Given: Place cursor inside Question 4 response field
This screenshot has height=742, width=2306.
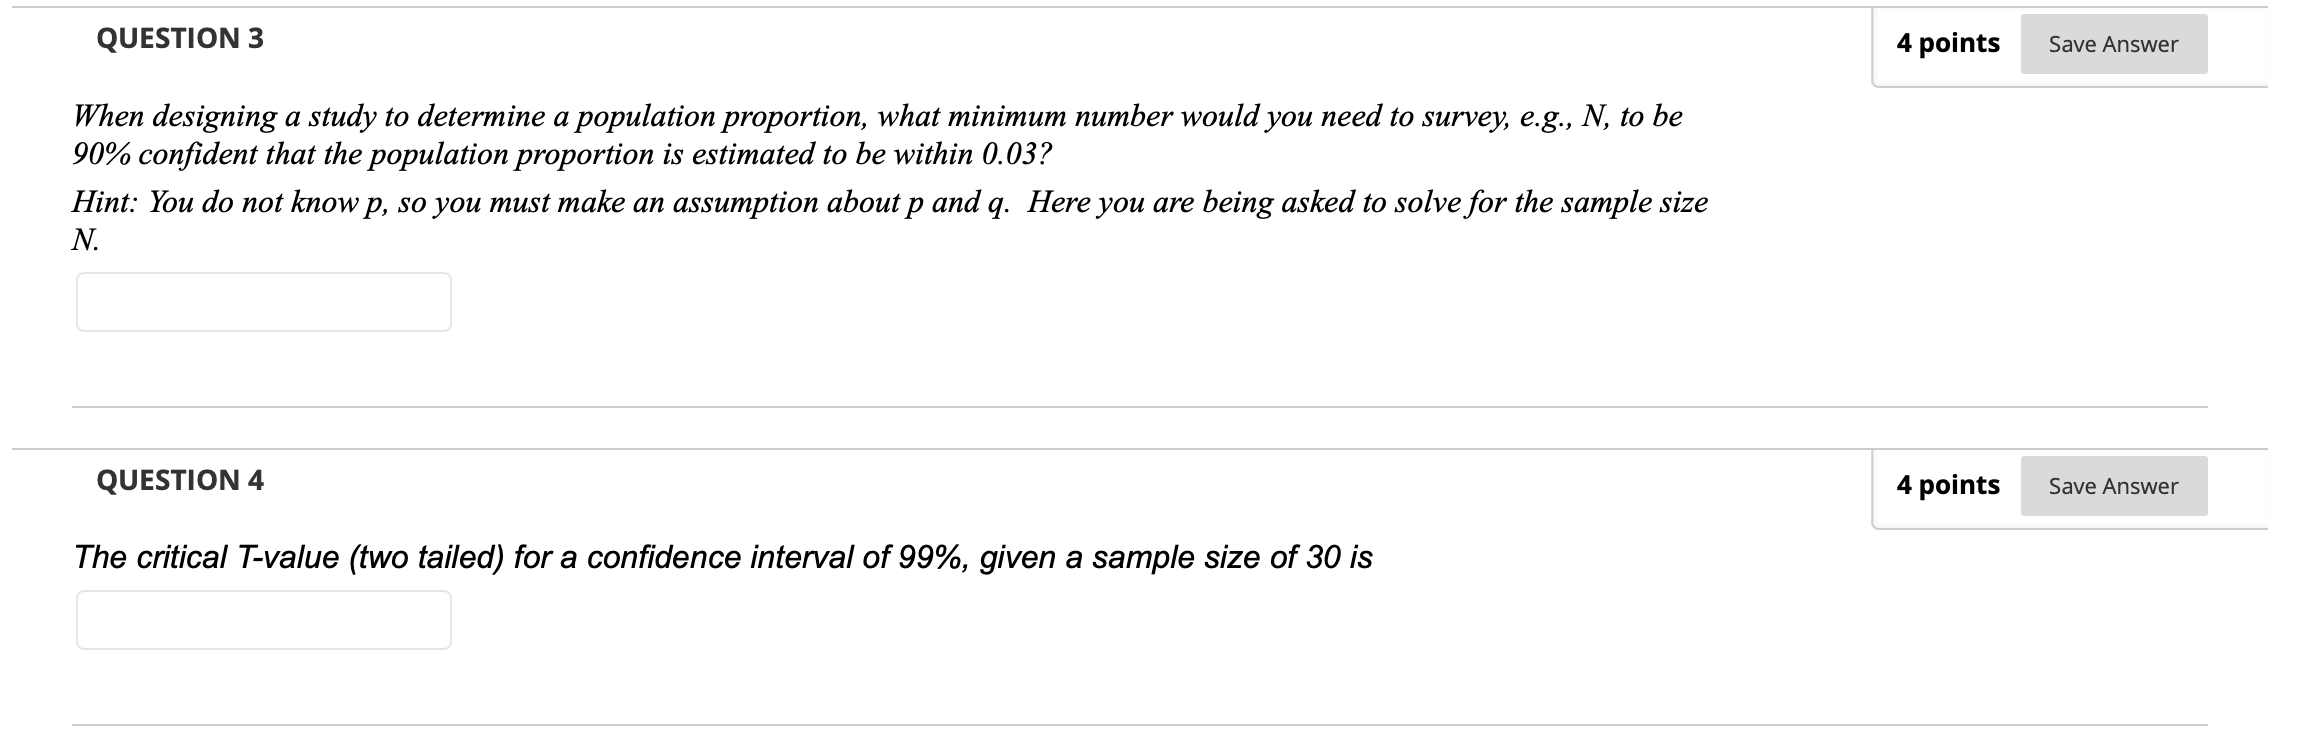Looking at the screenshot, I should [262, 620].
